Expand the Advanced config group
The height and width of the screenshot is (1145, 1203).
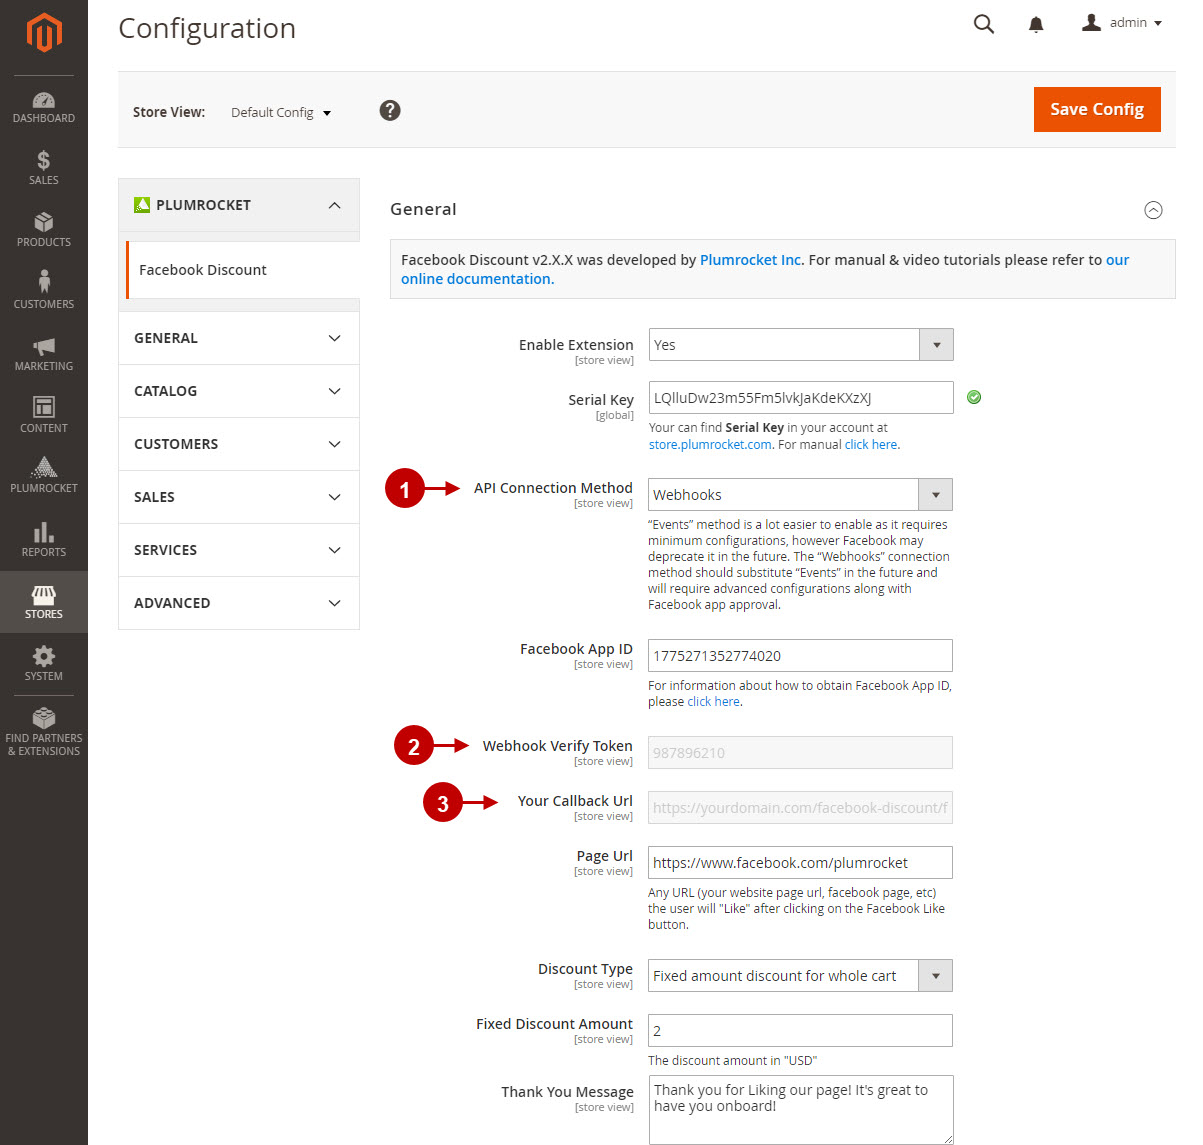239,603
